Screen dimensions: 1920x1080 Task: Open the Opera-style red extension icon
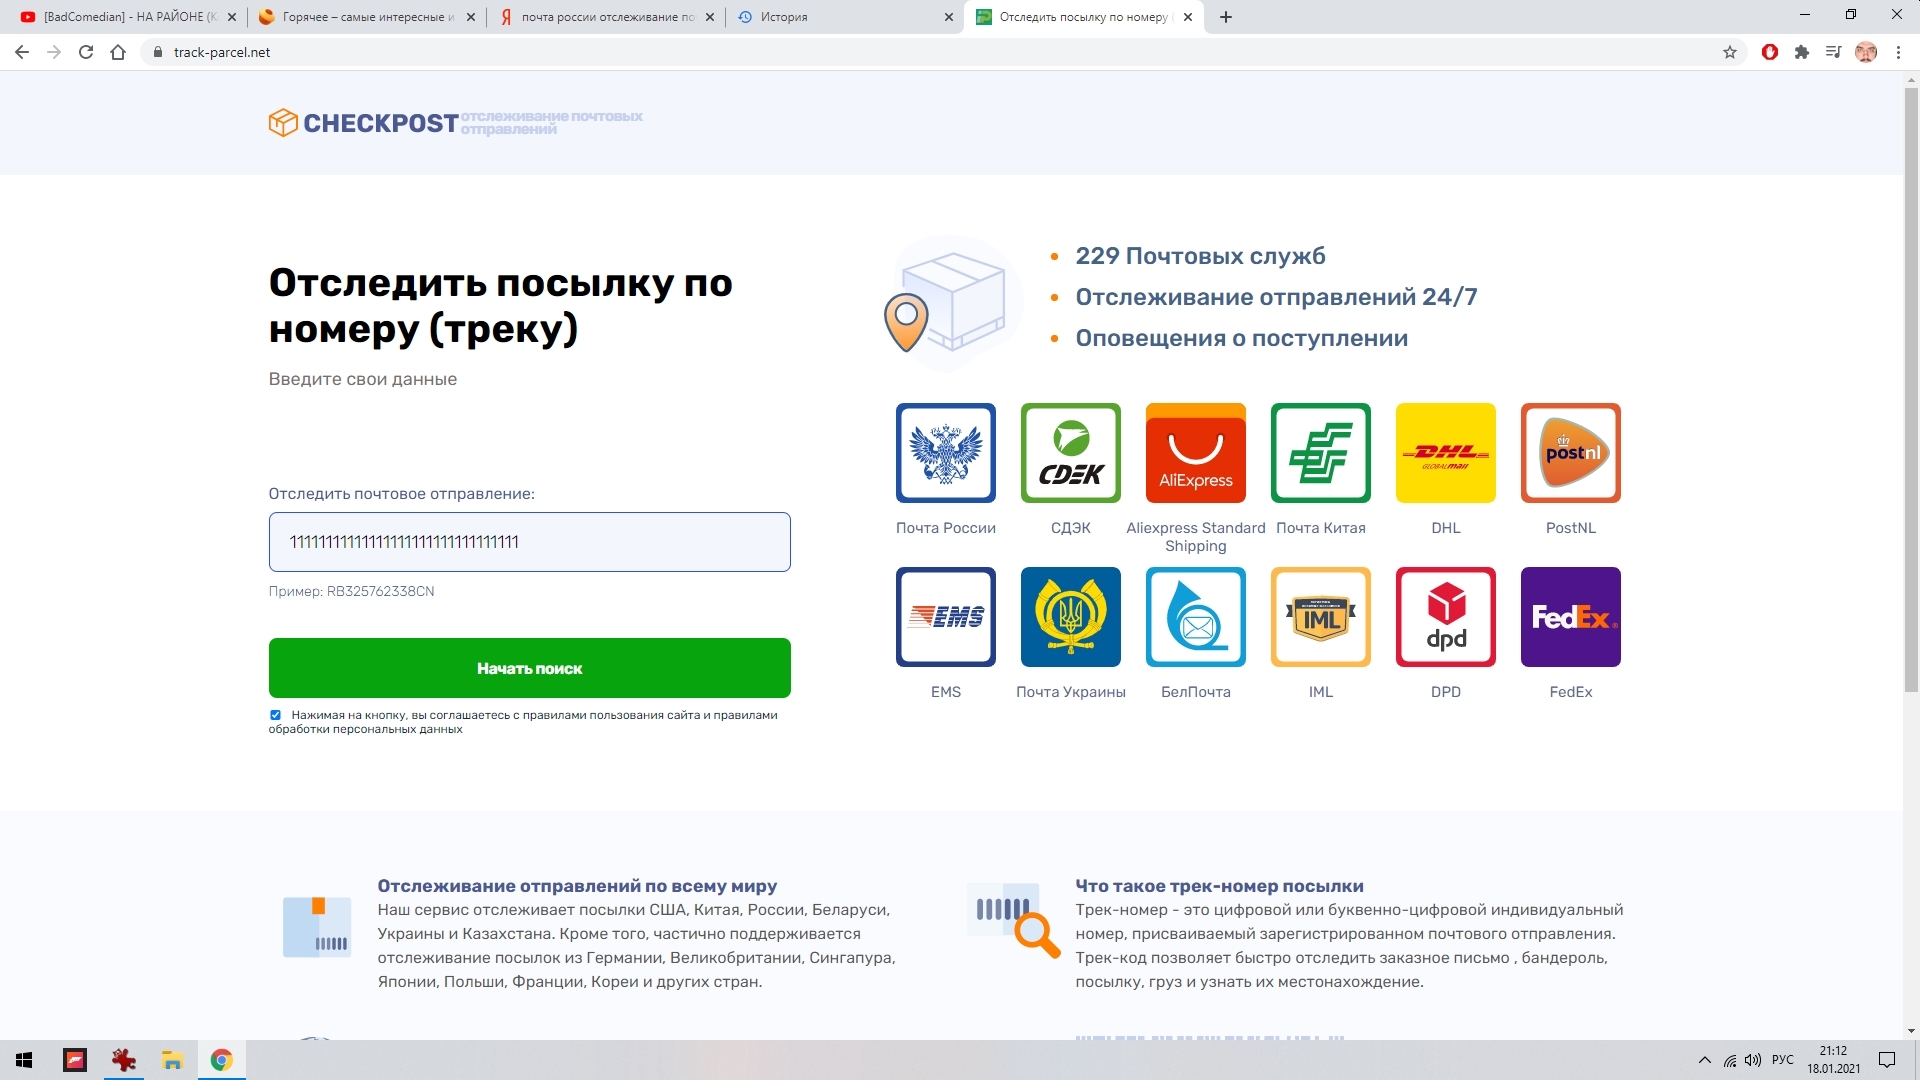[1769, 52]
